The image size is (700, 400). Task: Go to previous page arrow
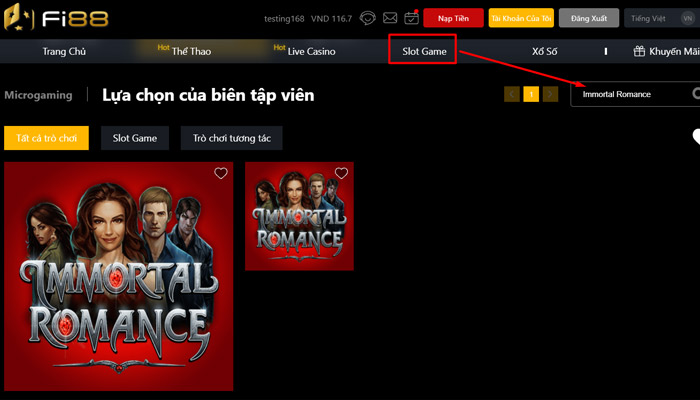[512, 94]
